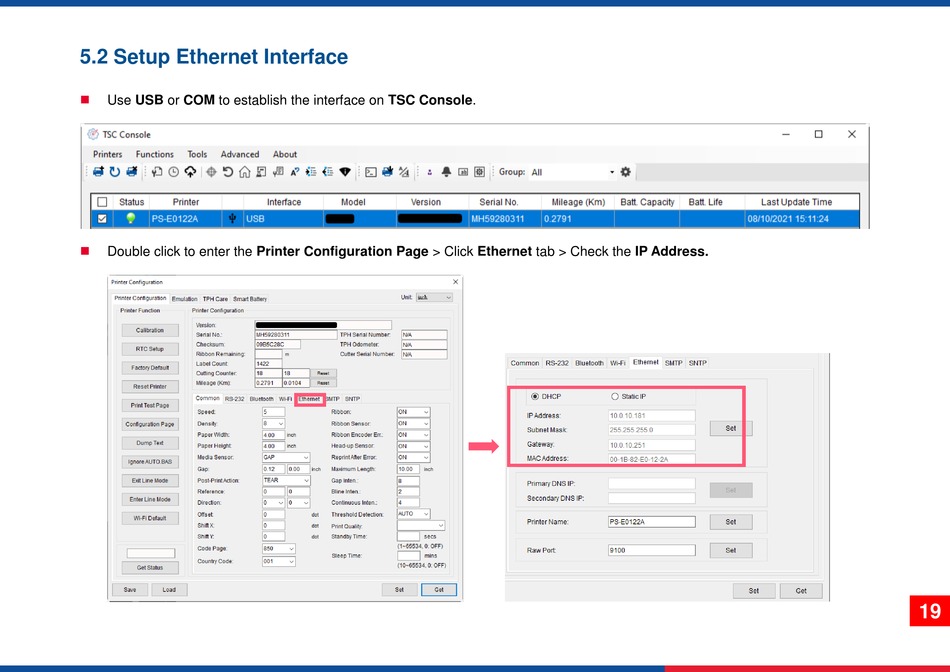Screen dimensions: 950x672
Task: Click the Printer Name input field
Action: [x=651, y=522]
